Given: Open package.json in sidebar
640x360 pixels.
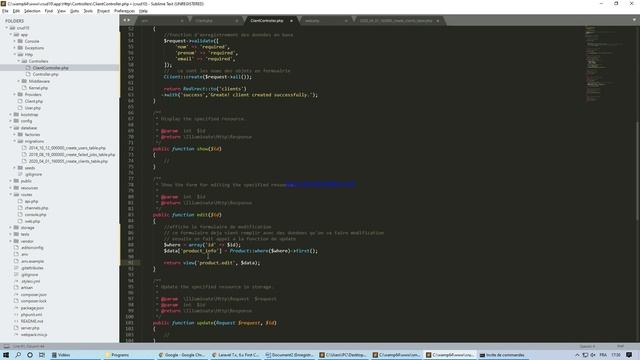Looking at the screenshot, I should [x=32, y=308].
